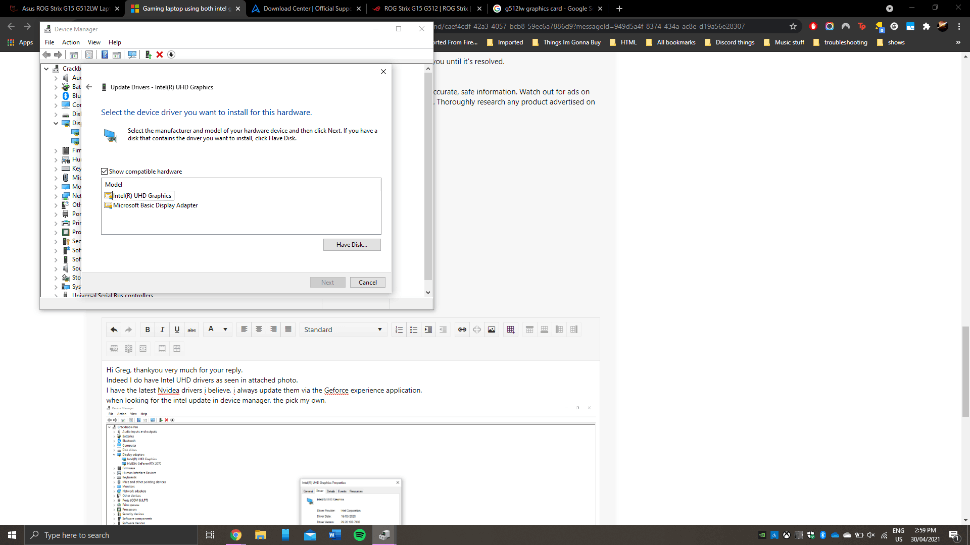Click the attached screenshot in reply

coord(351,465)
